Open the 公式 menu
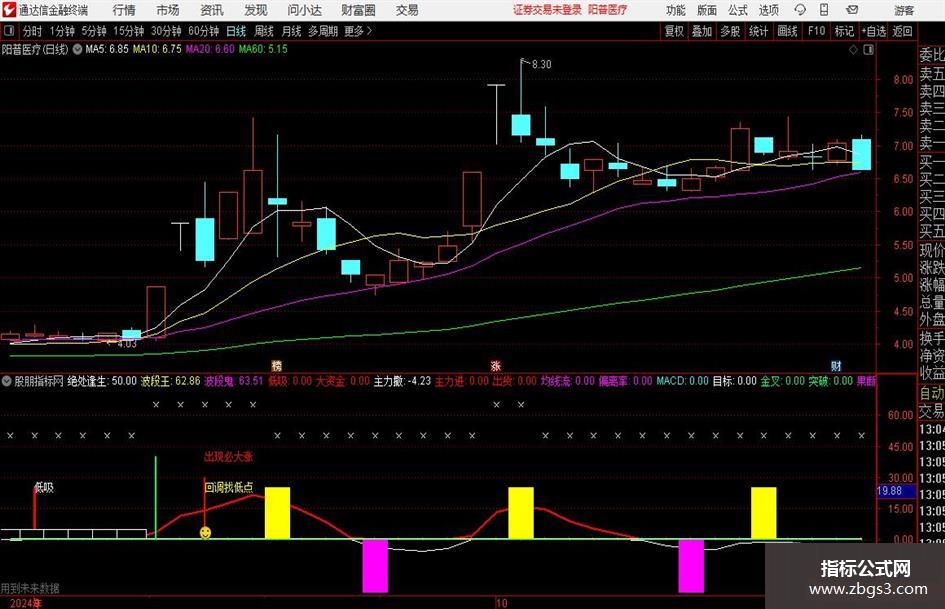This screenshot has width=945, height=609. pos(737,10)
